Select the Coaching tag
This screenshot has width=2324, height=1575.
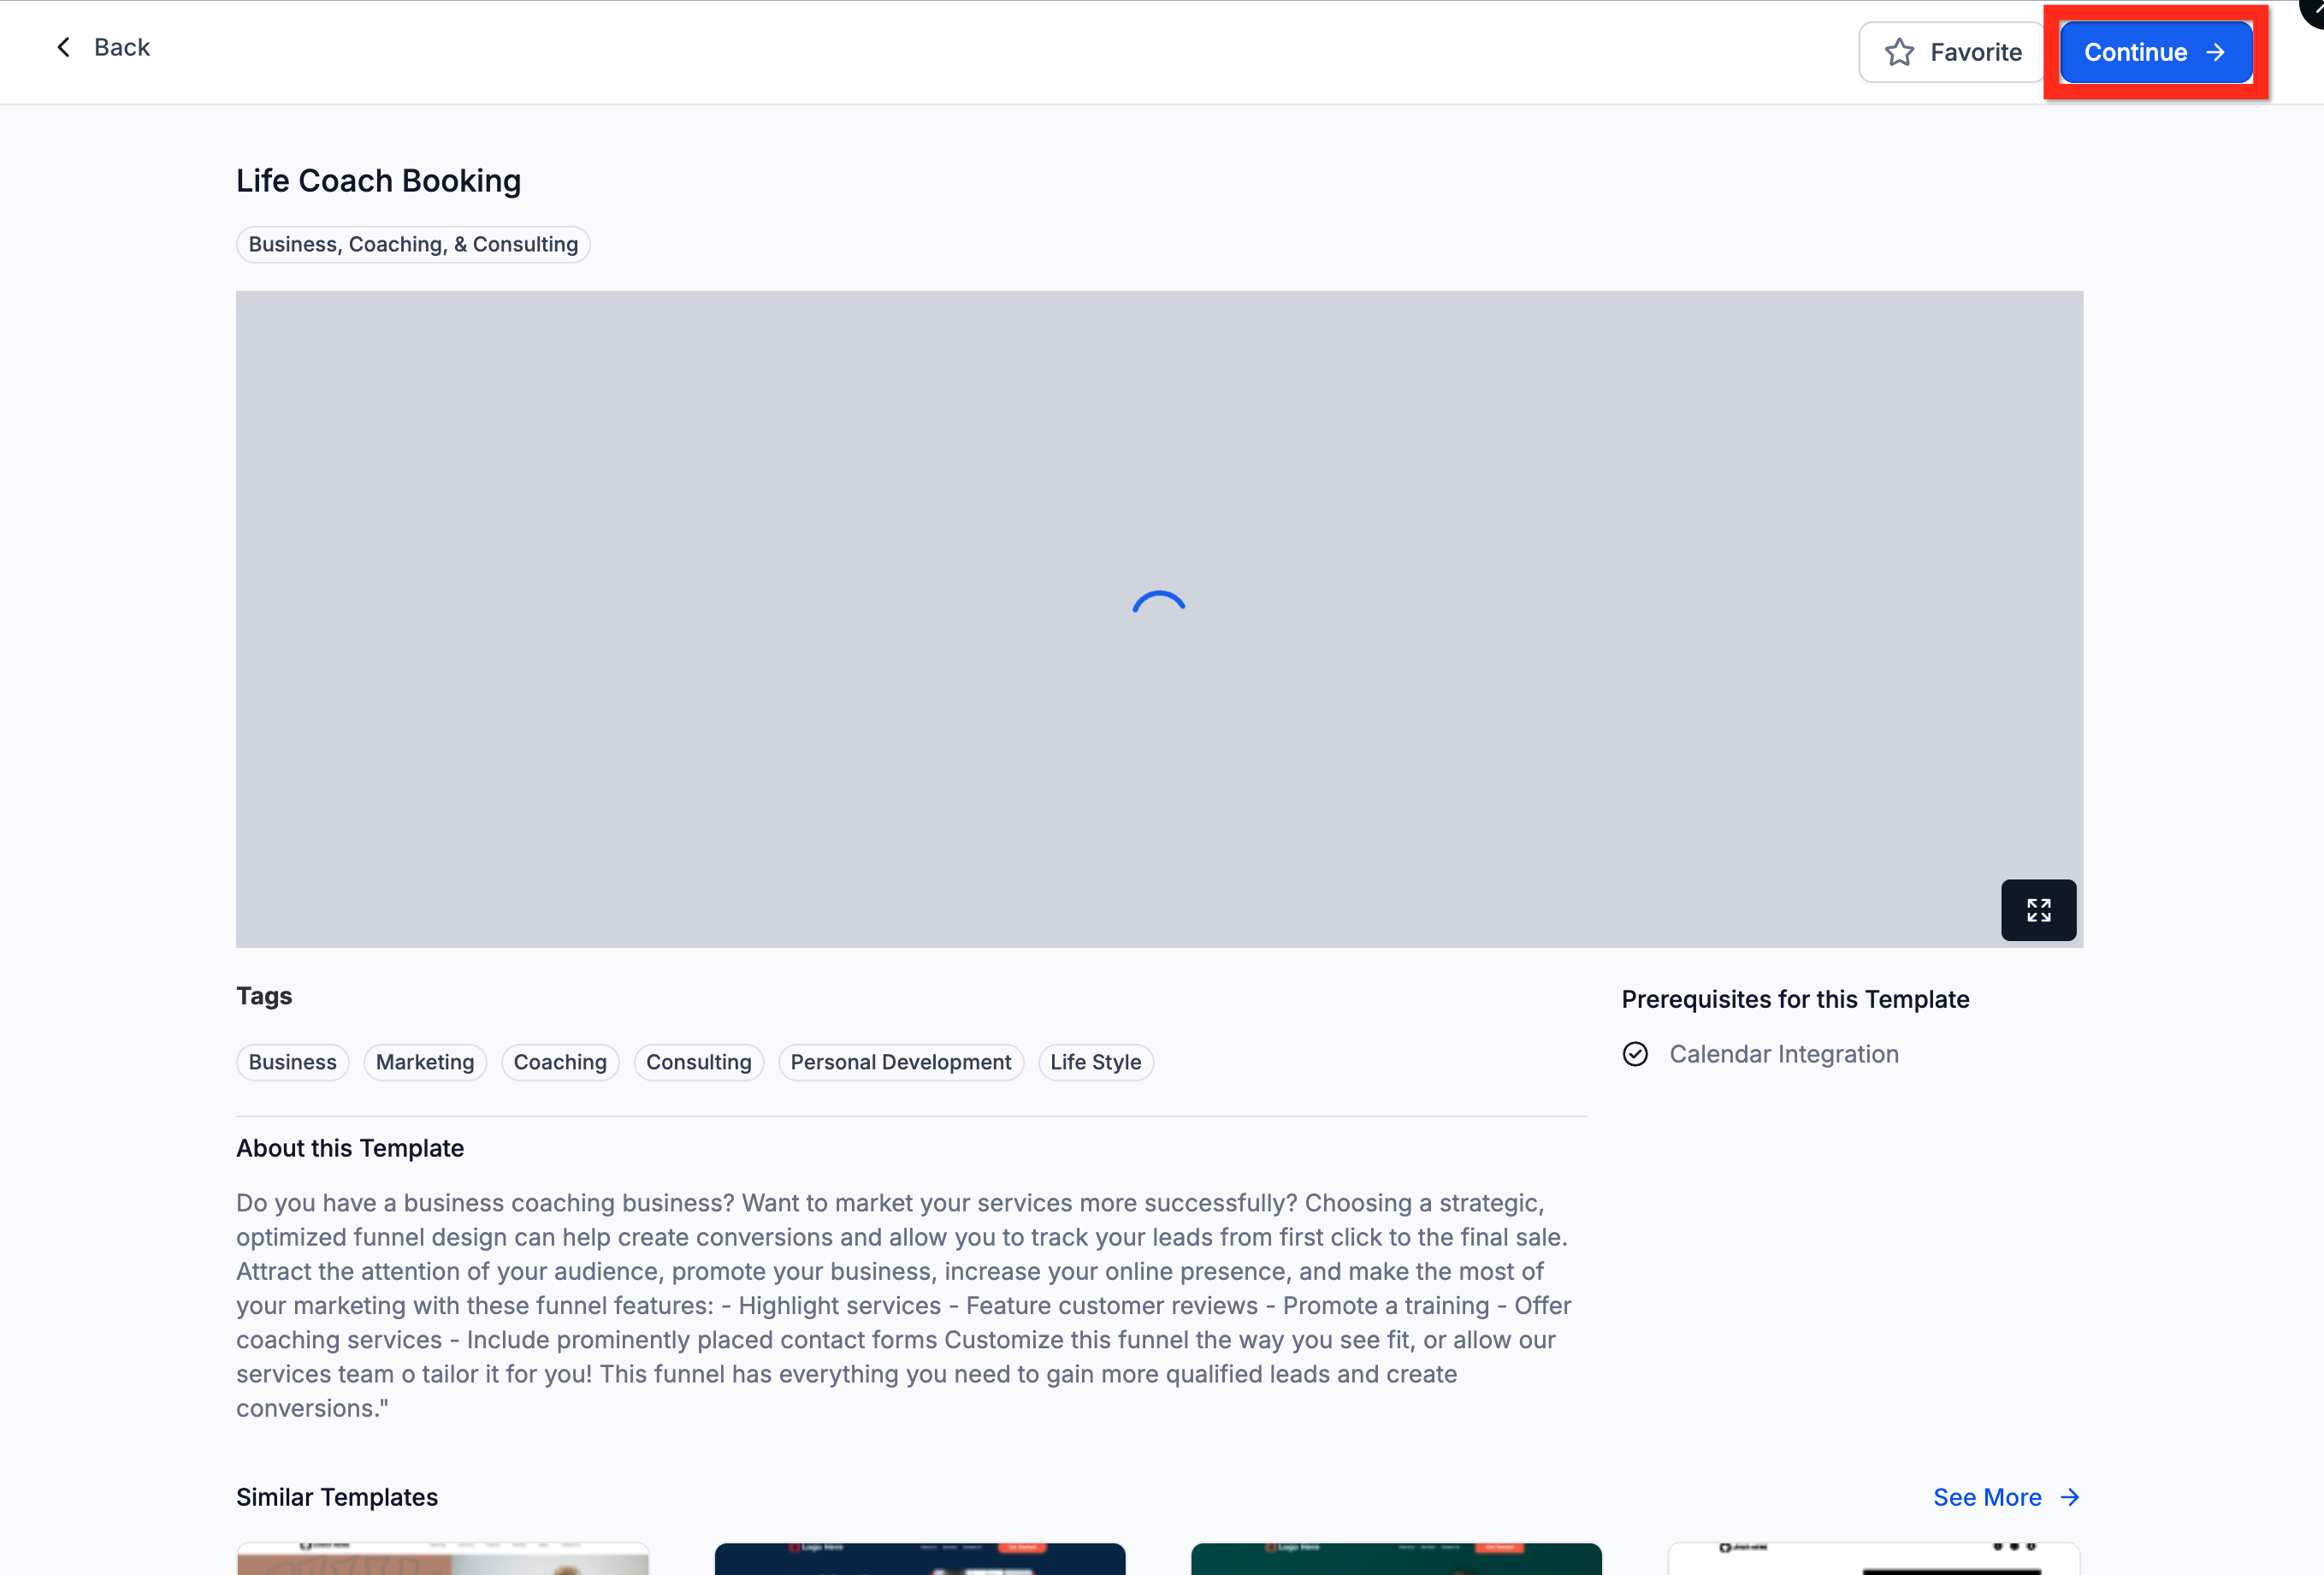[560, 1062]
